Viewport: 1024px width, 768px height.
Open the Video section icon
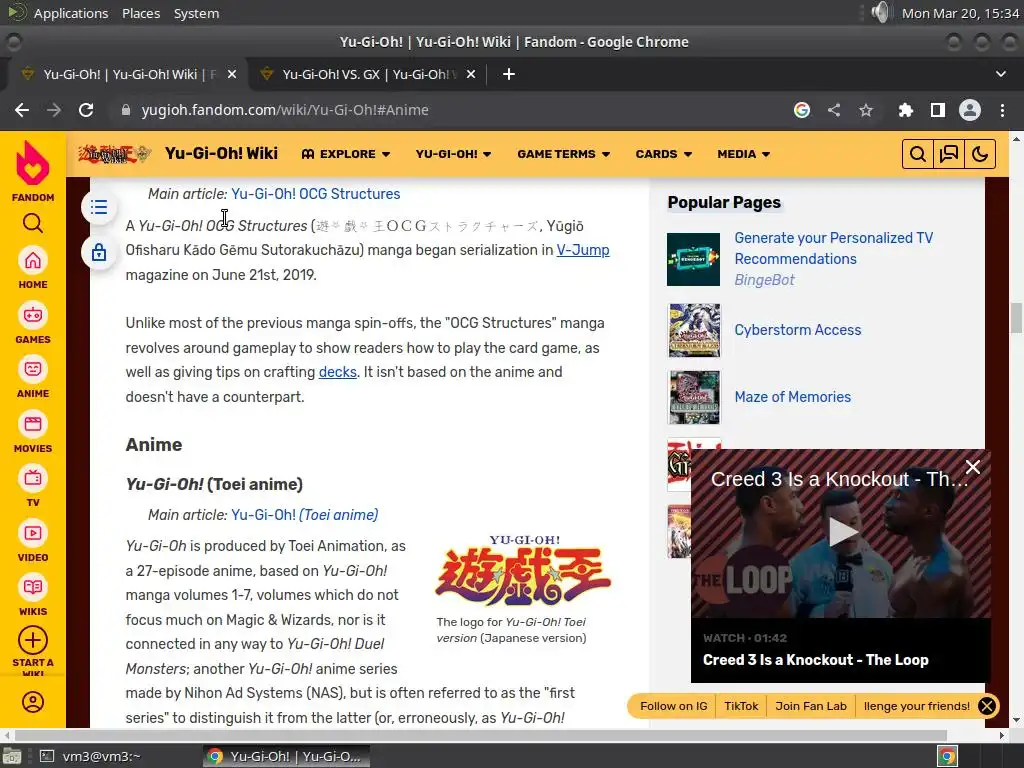click(33, 534)
